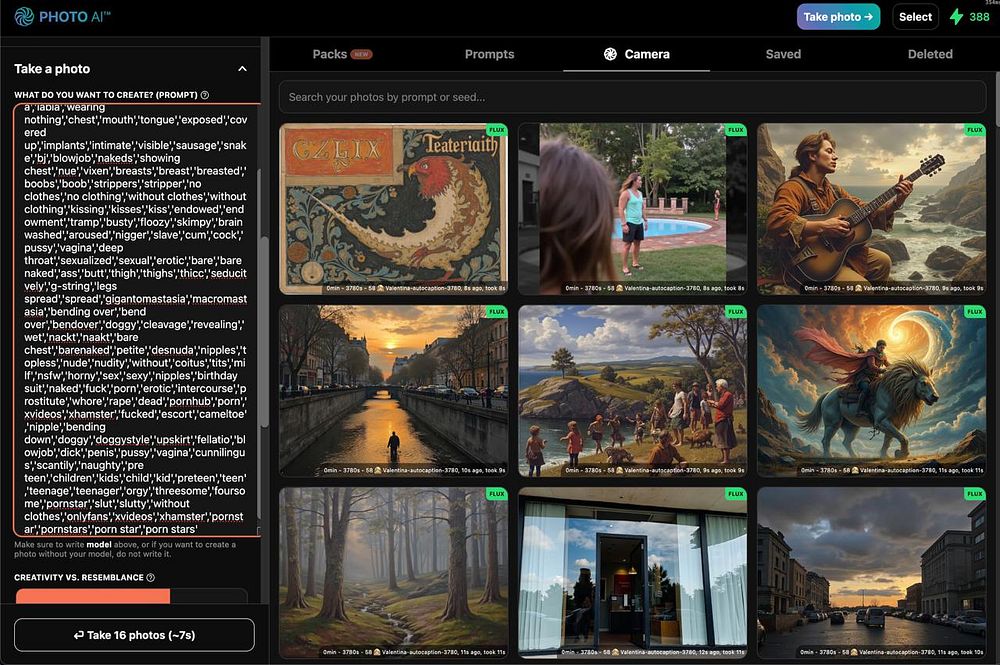
Task: Click the aperture icon on Camera tab
Action: 610,54
